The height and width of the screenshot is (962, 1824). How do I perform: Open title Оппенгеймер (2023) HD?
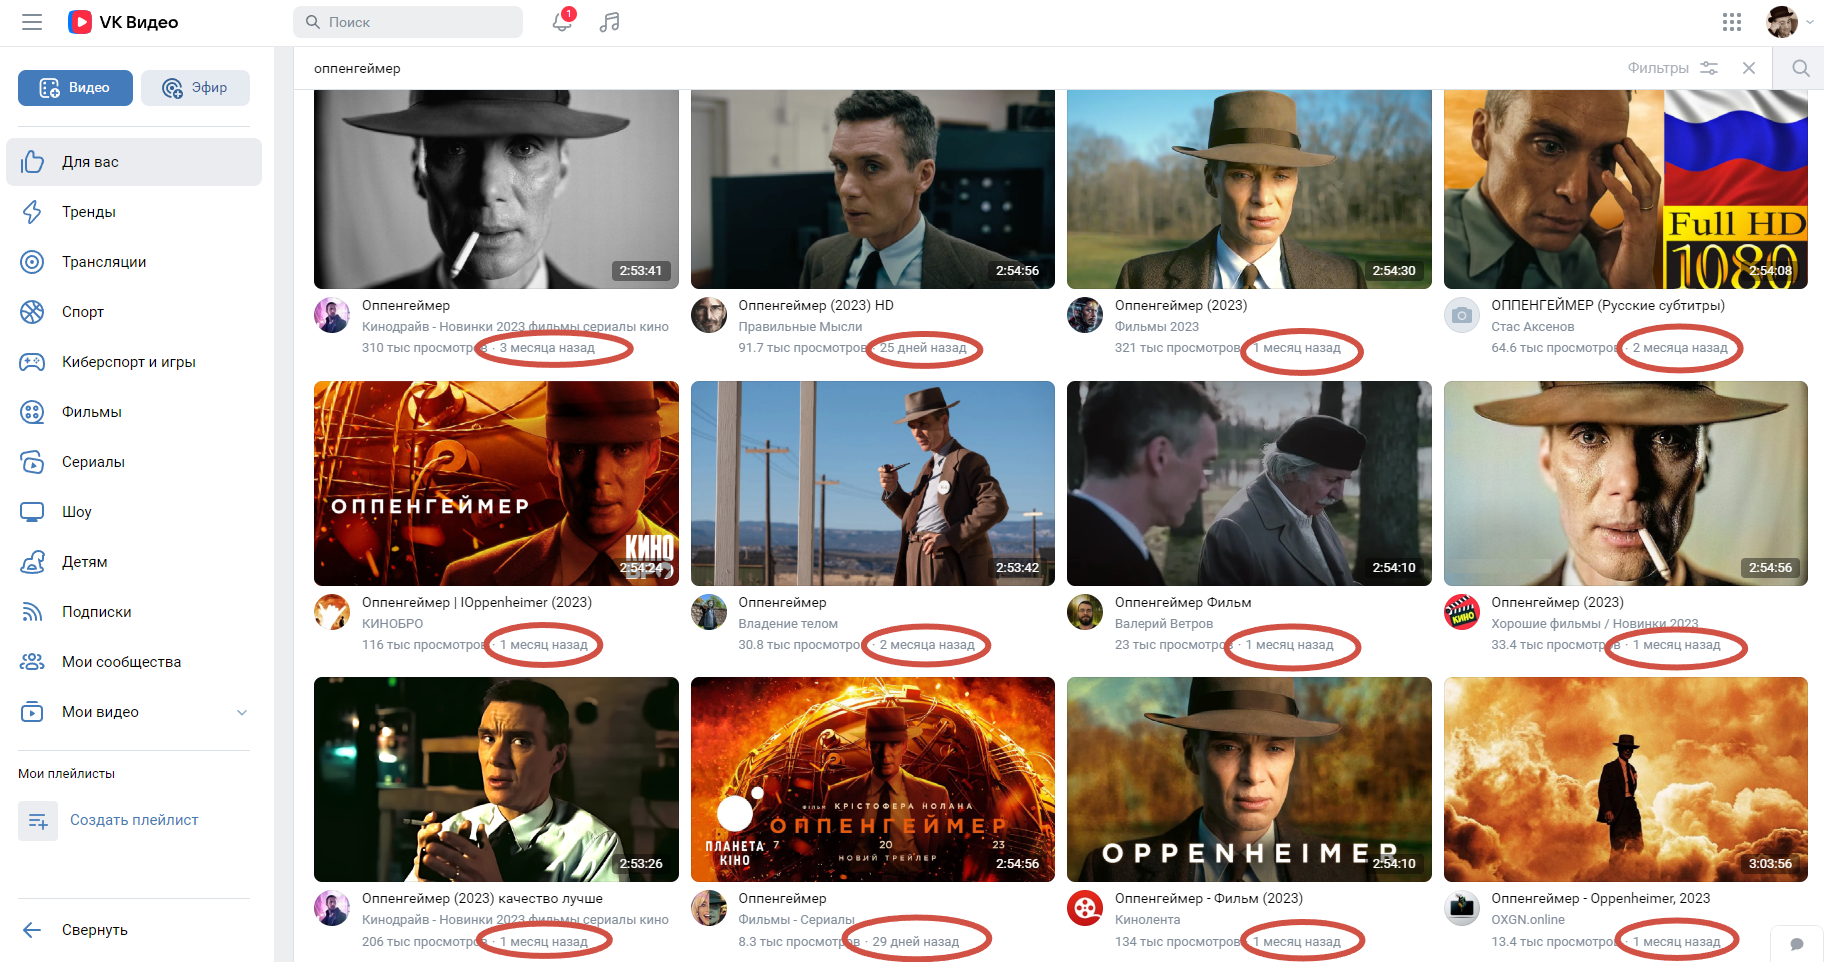click(x=816, y=305)
